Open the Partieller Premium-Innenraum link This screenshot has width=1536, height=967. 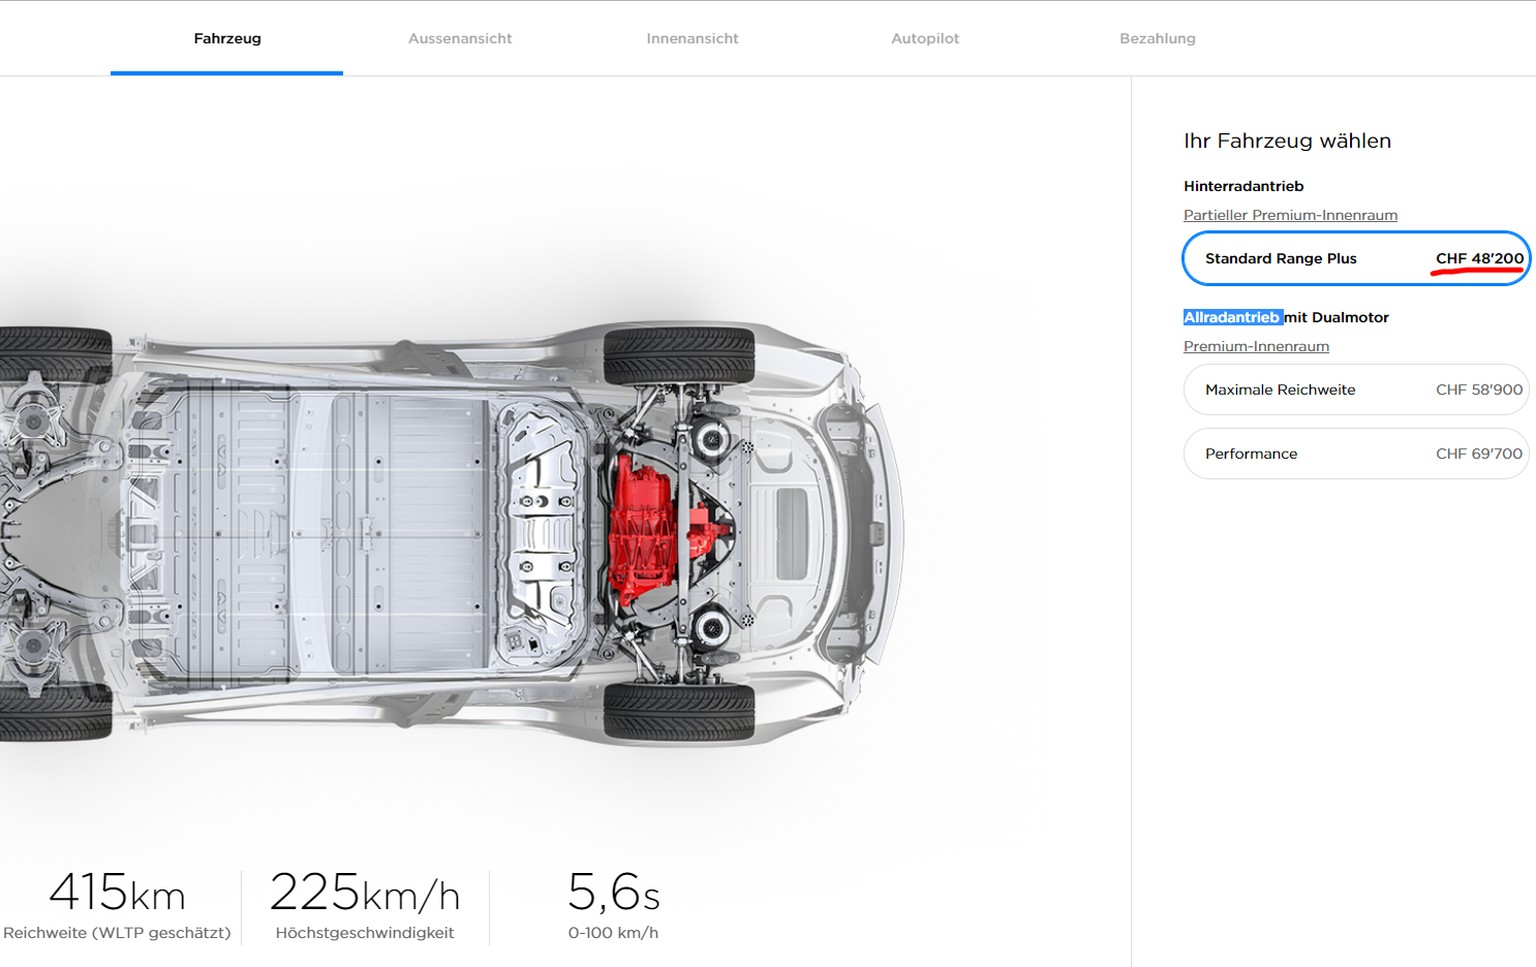pyautogui.click(x=1290, y=215)
